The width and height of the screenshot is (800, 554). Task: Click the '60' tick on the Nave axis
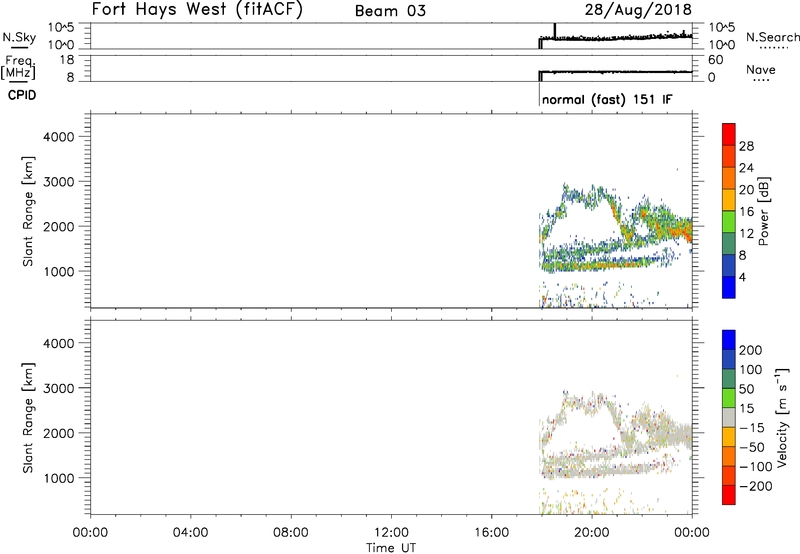[x=715, y=60]
